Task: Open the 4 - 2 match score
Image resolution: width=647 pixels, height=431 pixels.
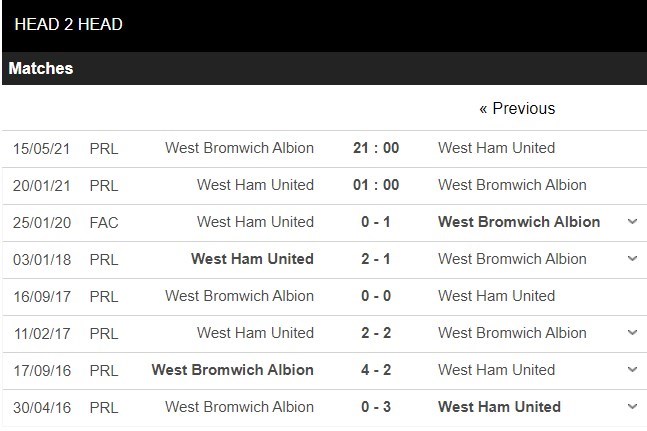Action: tap(376, 370)
